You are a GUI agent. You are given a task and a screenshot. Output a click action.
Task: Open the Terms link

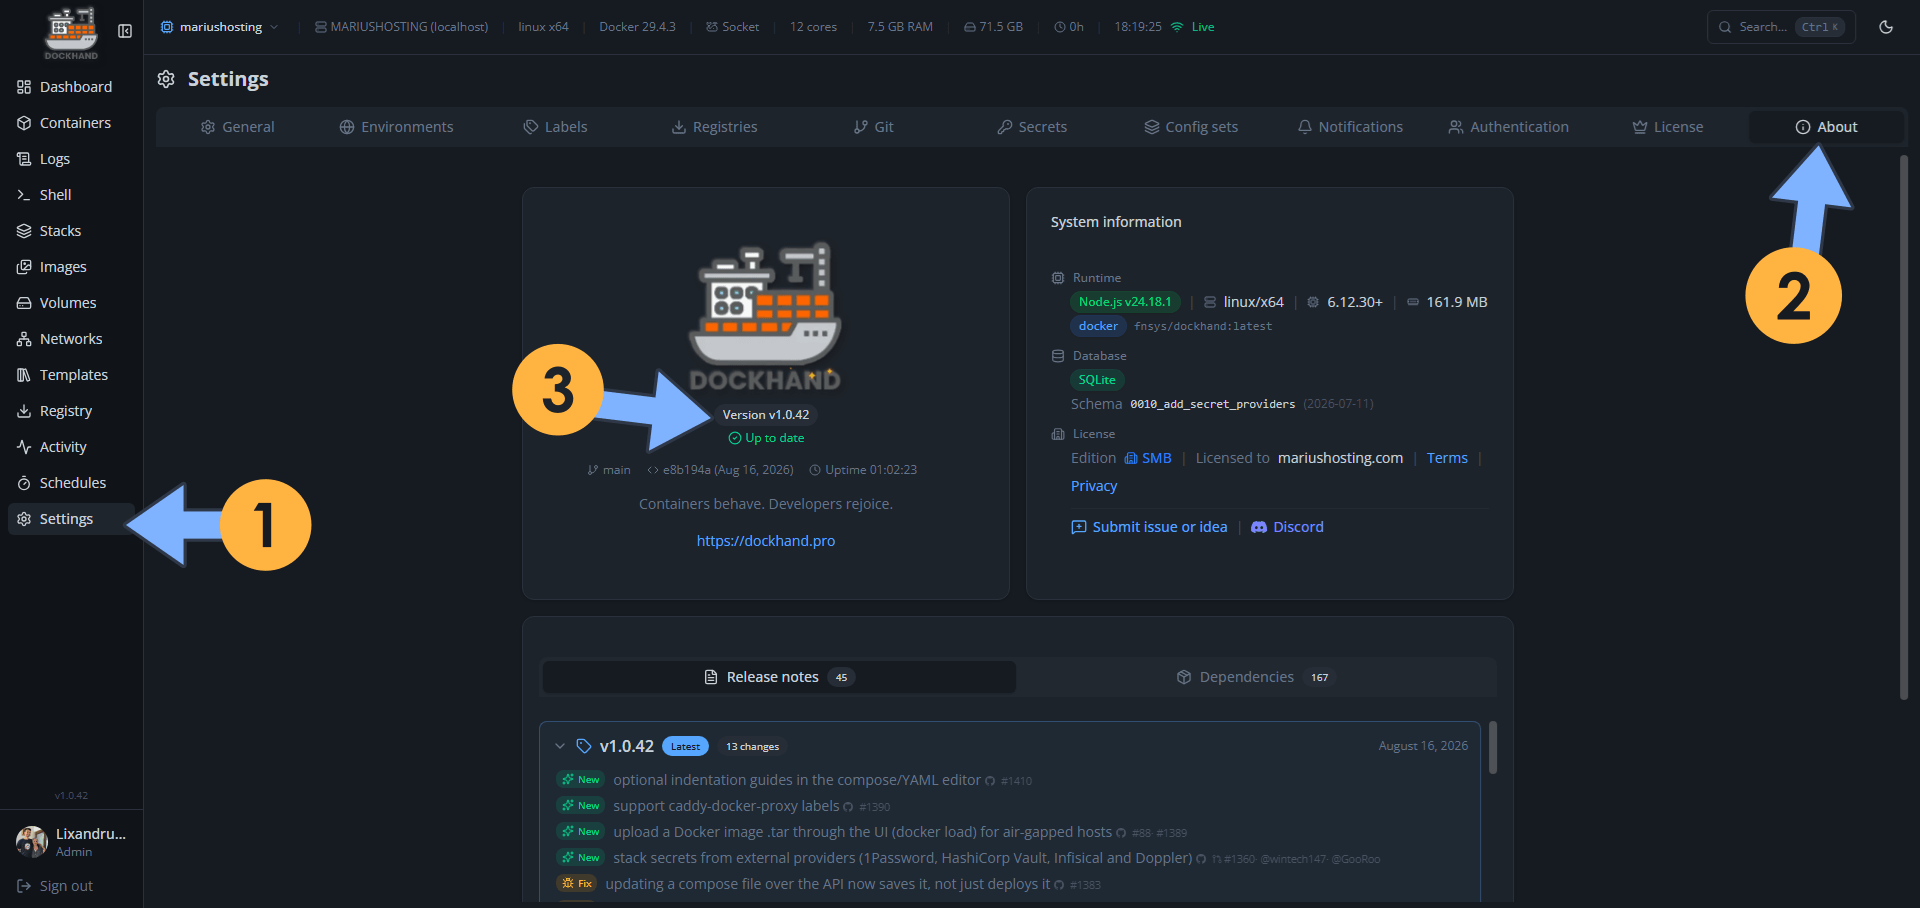point(1447,458)
